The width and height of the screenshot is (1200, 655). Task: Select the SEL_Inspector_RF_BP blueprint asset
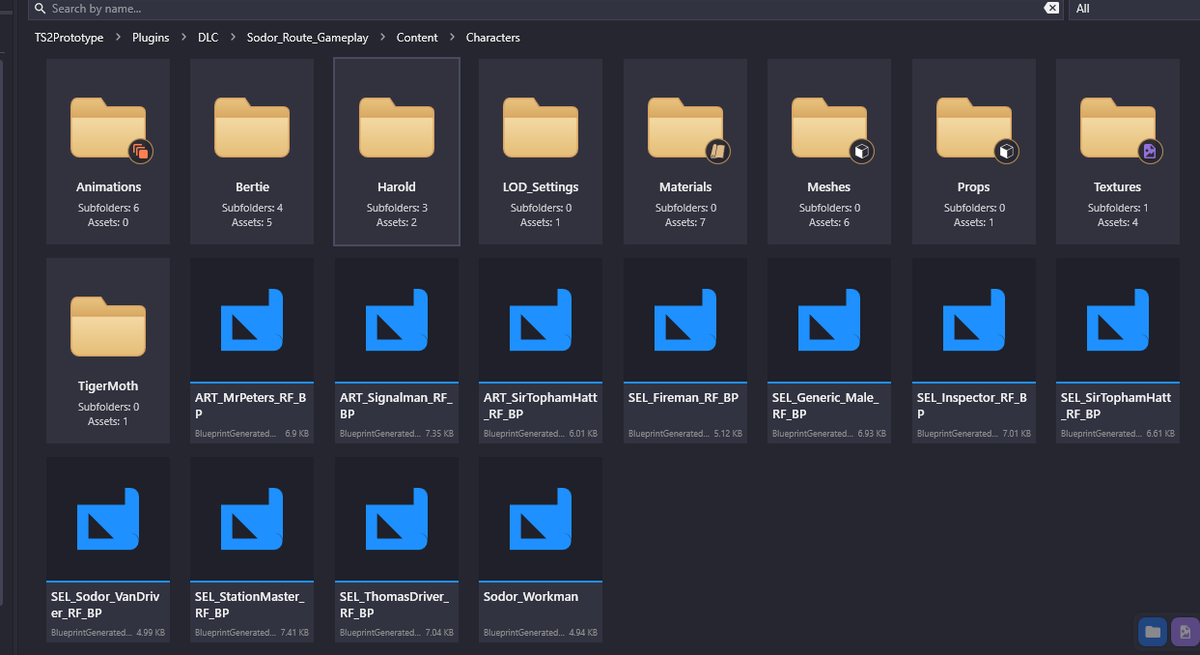pos(973,351)
